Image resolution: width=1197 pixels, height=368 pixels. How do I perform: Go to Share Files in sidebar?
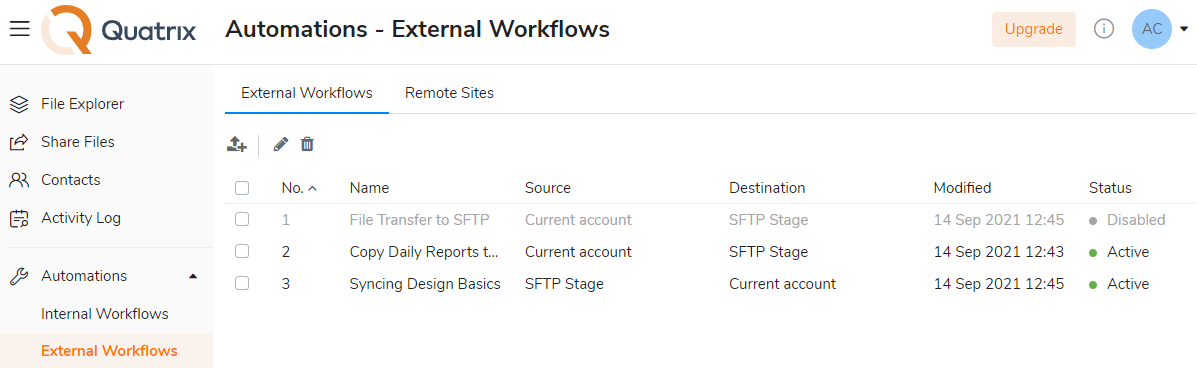coord(78,142)
